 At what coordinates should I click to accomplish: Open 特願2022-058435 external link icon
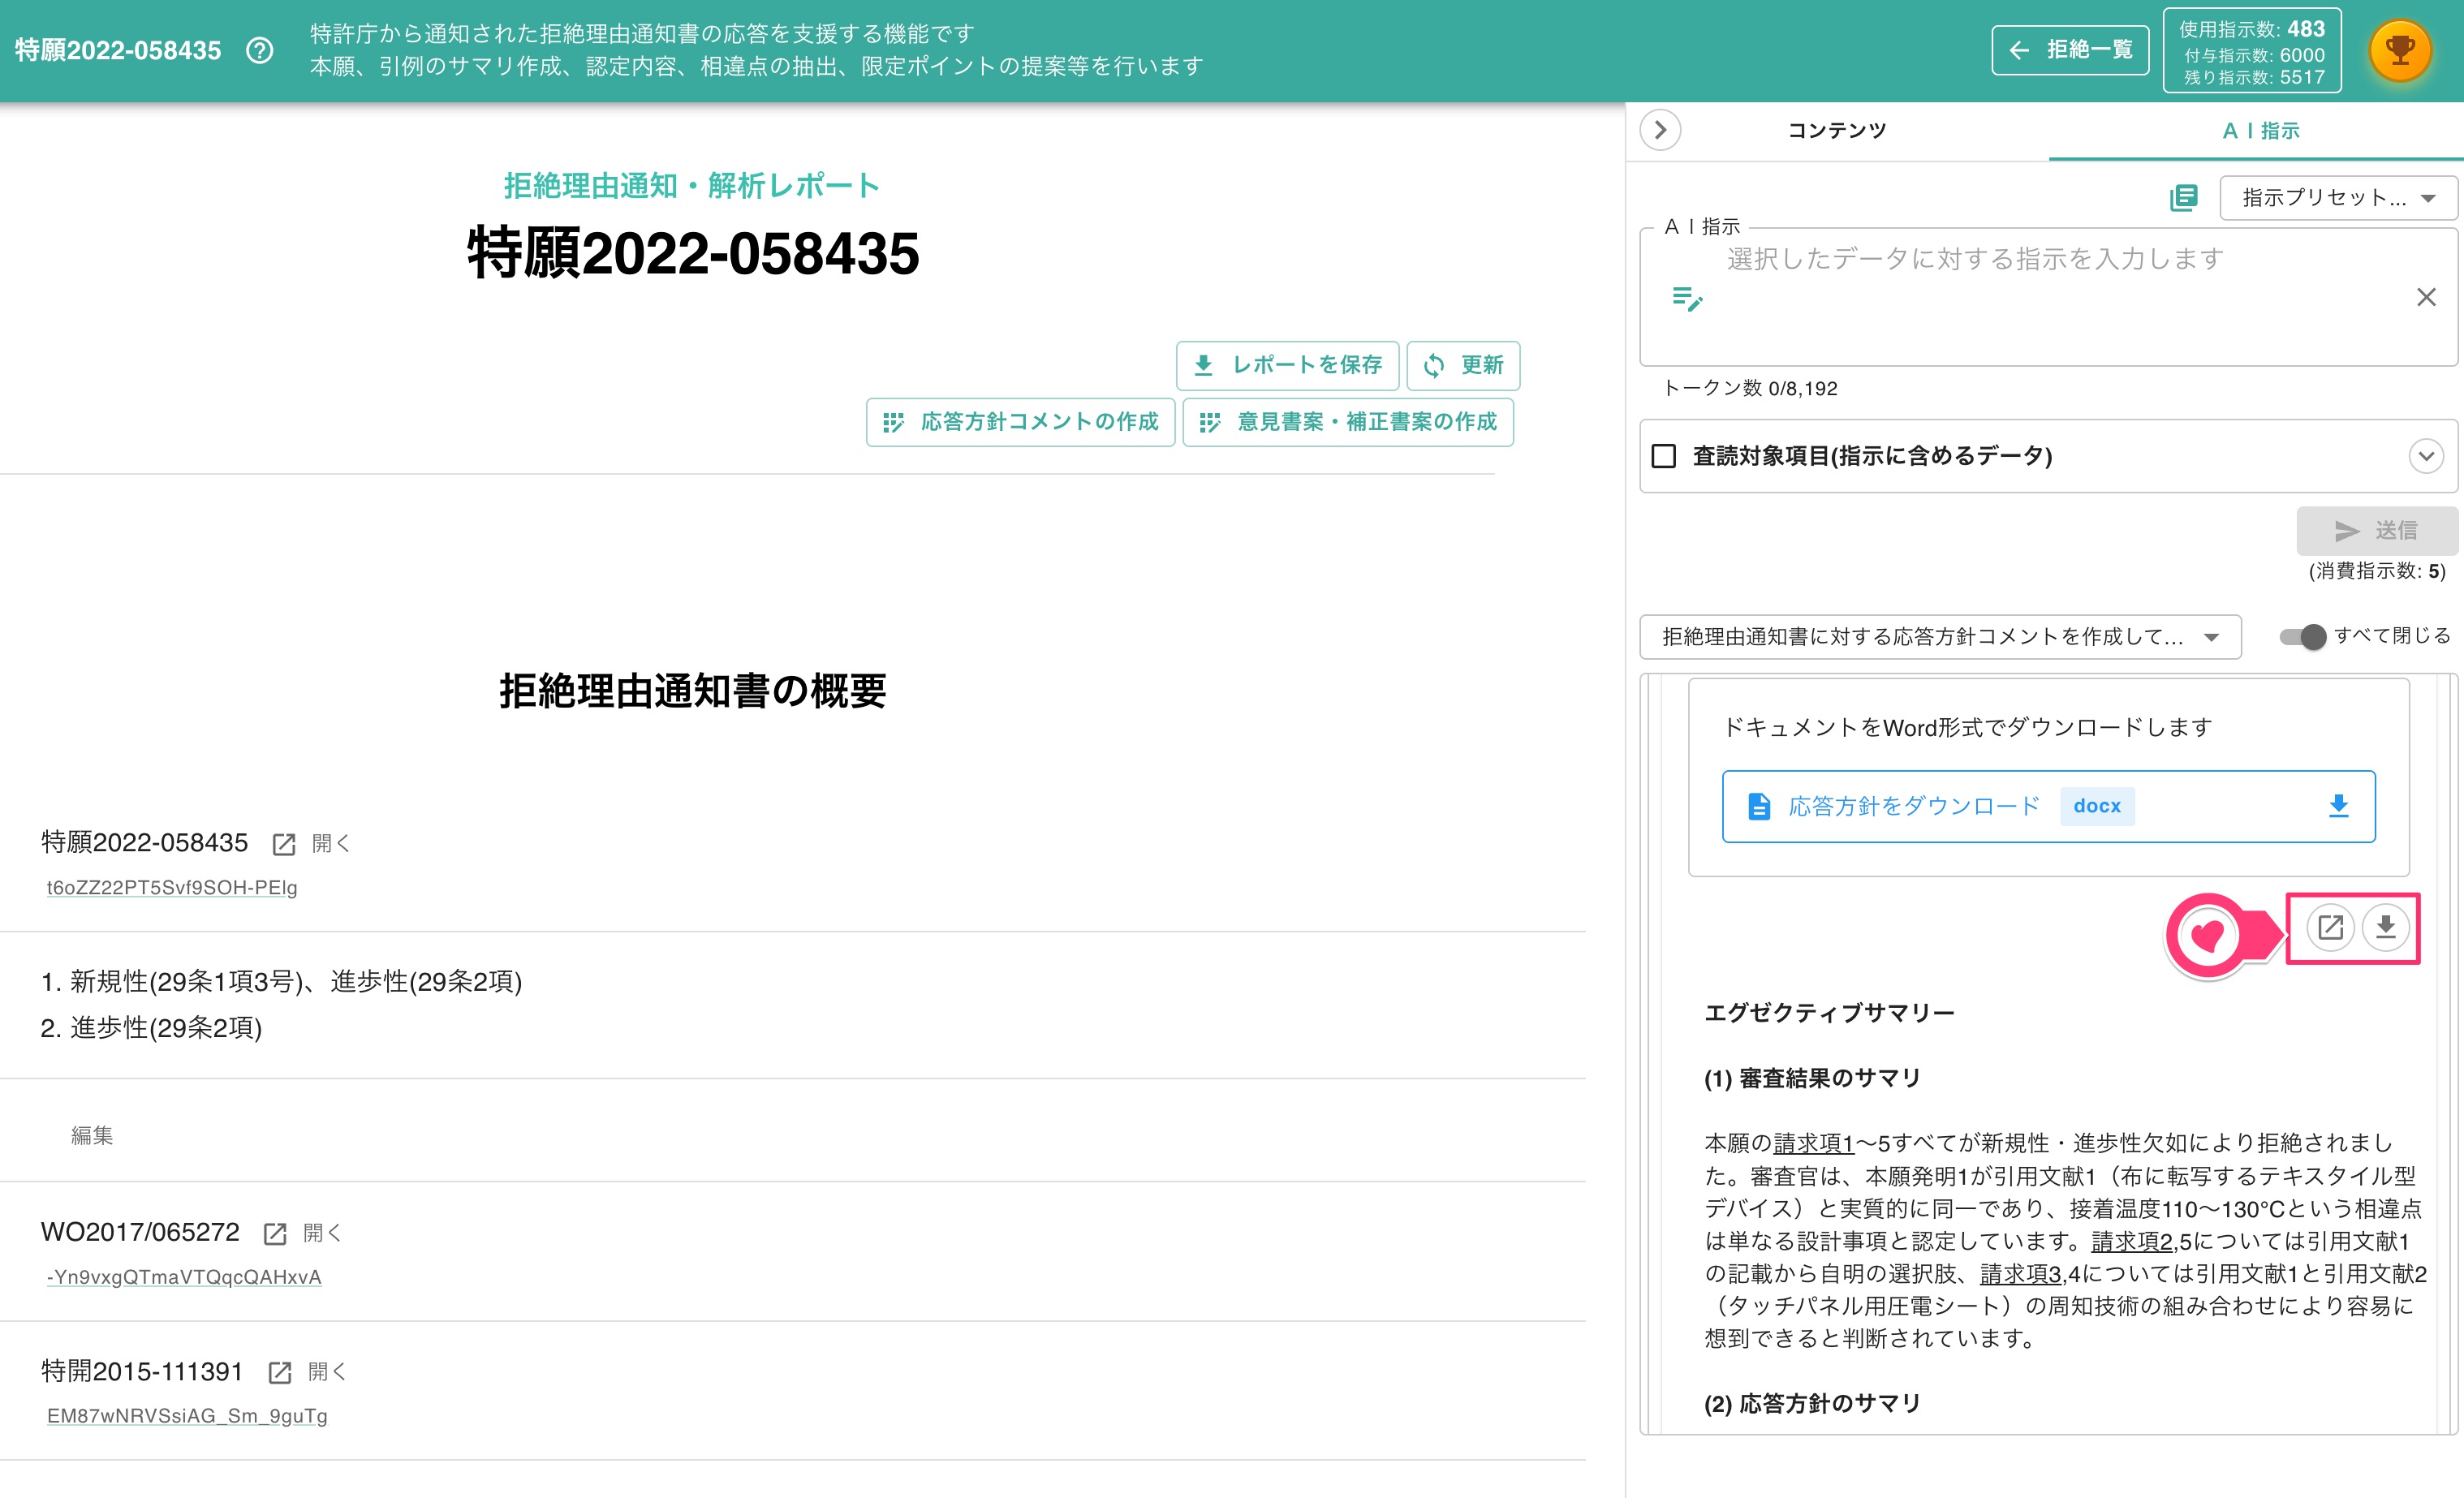tap(284, 844)
